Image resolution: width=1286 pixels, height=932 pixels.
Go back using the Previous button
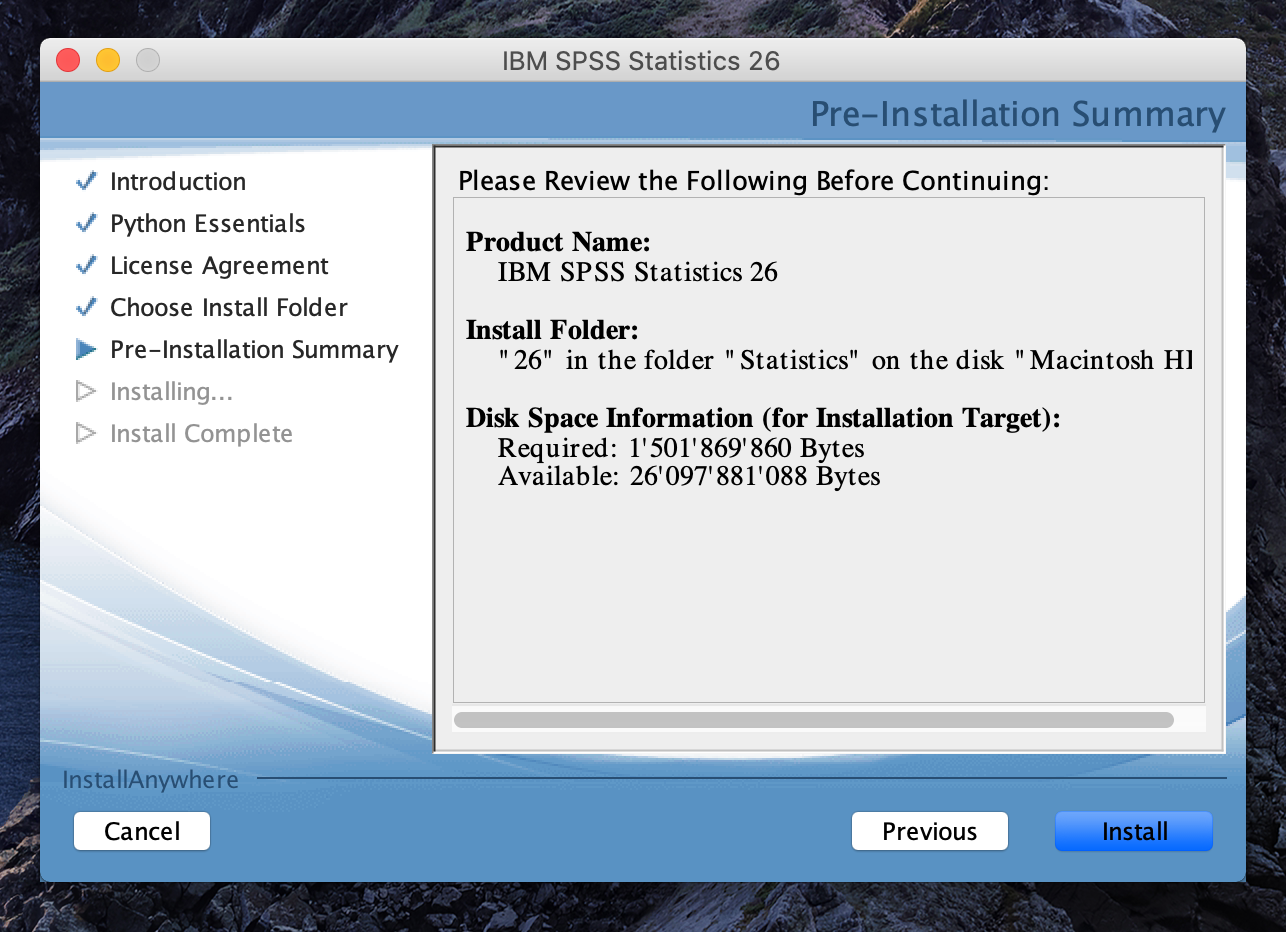point(929,831)
